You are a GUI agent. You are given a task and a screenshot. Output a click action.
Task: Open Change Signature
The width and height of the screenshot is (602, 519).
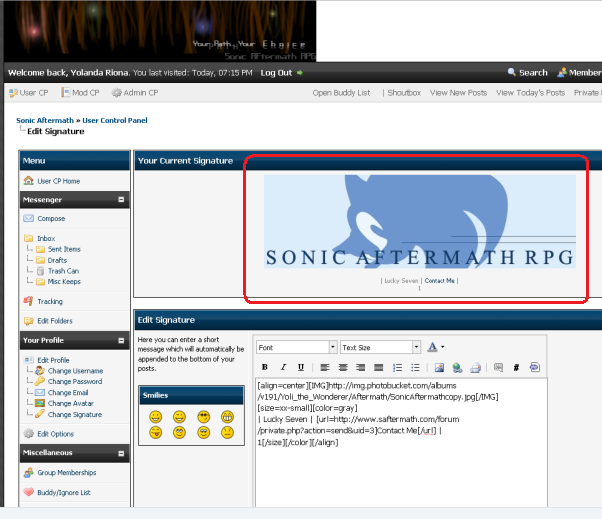pos(75,415)
